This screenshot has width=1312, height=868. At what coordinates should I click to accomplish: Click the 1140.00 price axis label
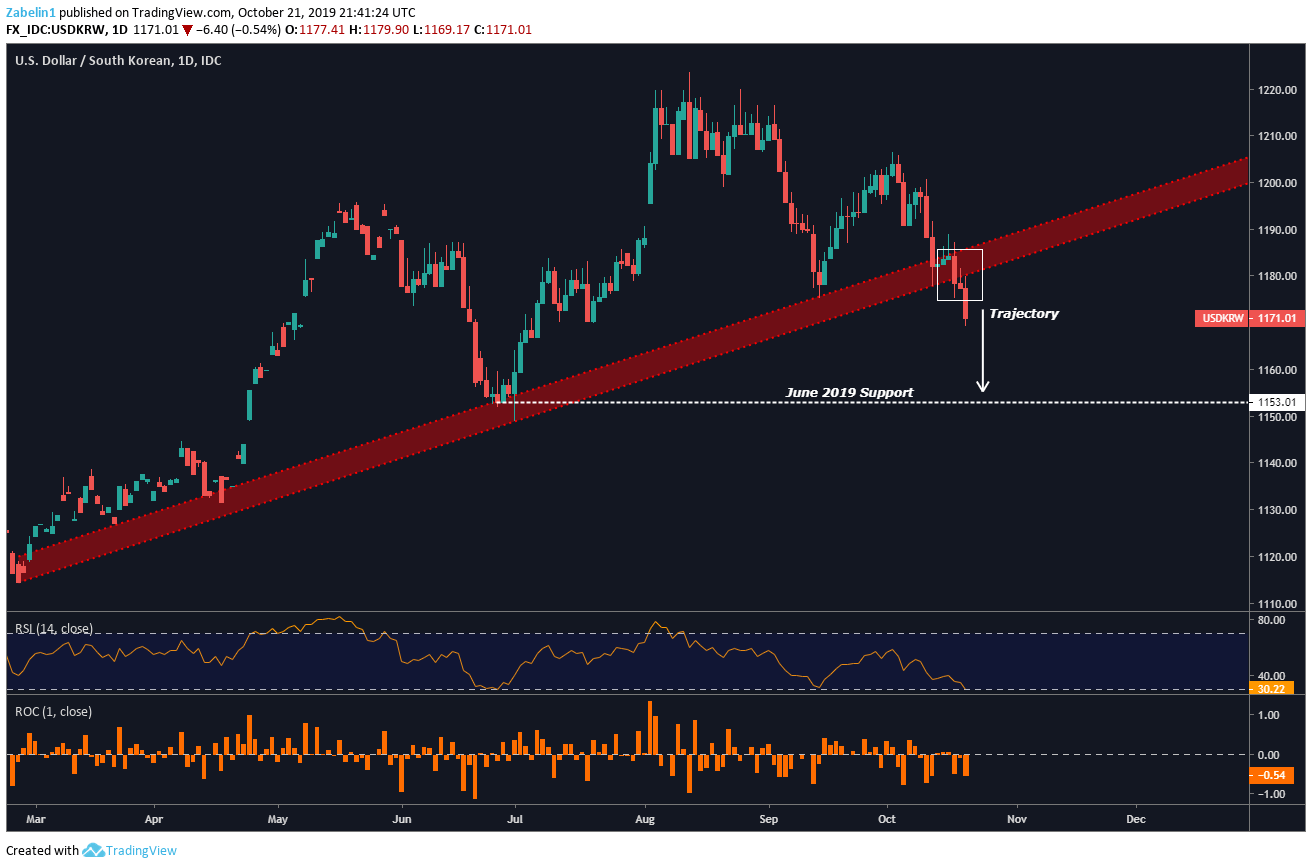(1278, 463)
